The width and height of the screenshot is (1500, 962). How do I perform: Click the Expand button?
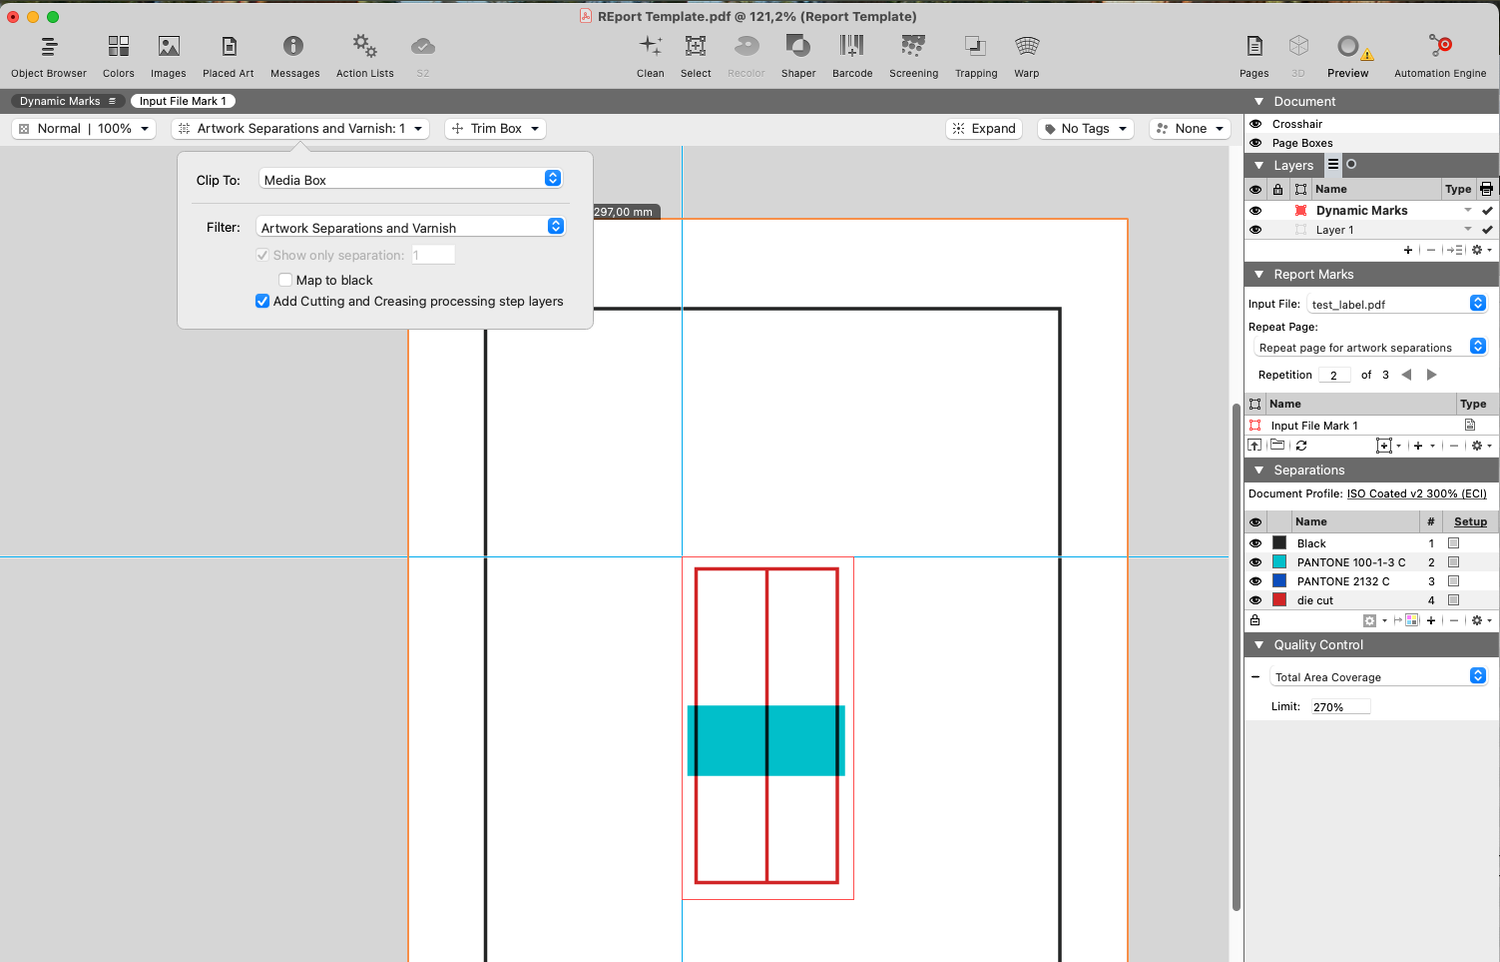pos(984,129)
